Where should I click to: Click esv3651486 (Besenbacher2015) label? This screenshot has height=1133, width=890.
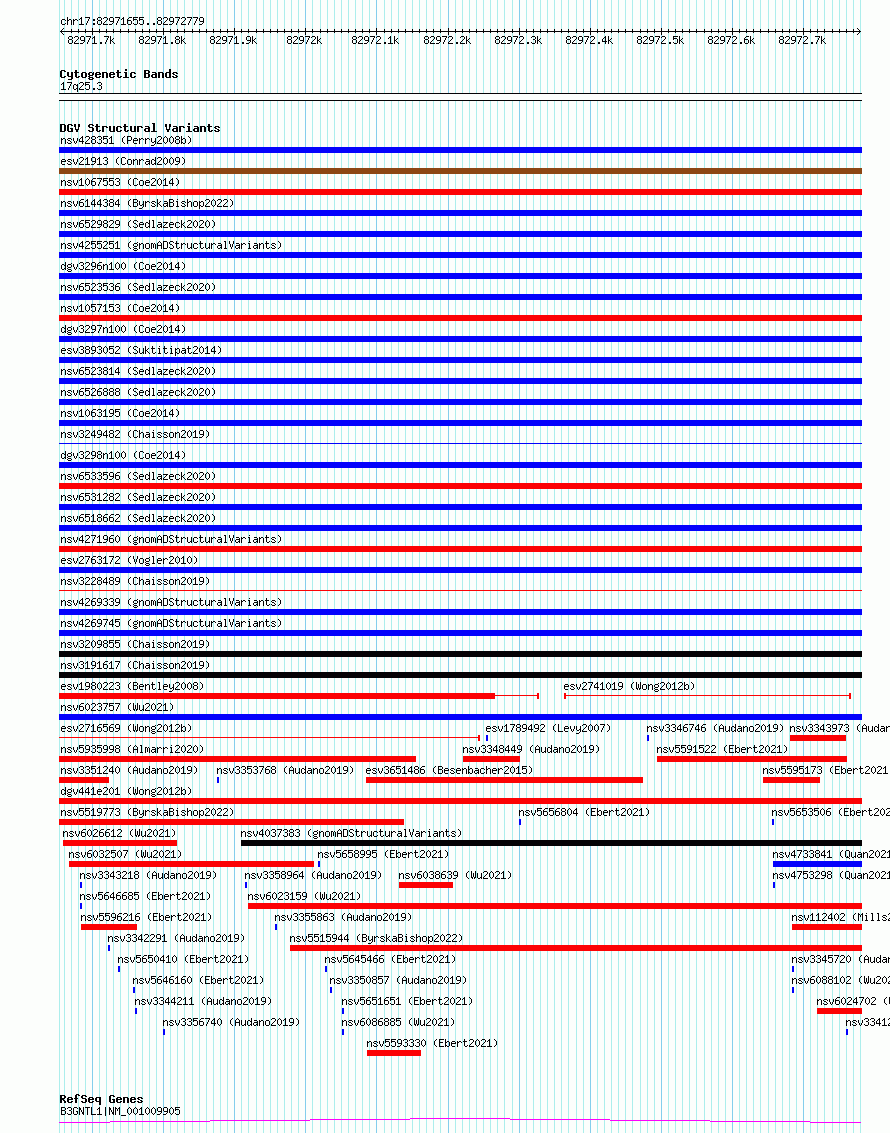[x=449, y=769]
